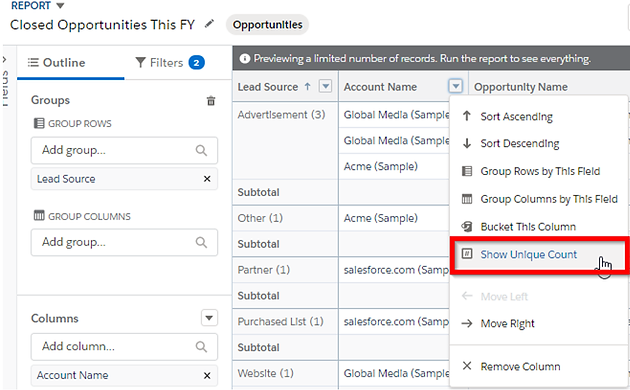Screen dimensions: 630x390
Task: Click search icon in Add column field
Action: coord(201,347)
